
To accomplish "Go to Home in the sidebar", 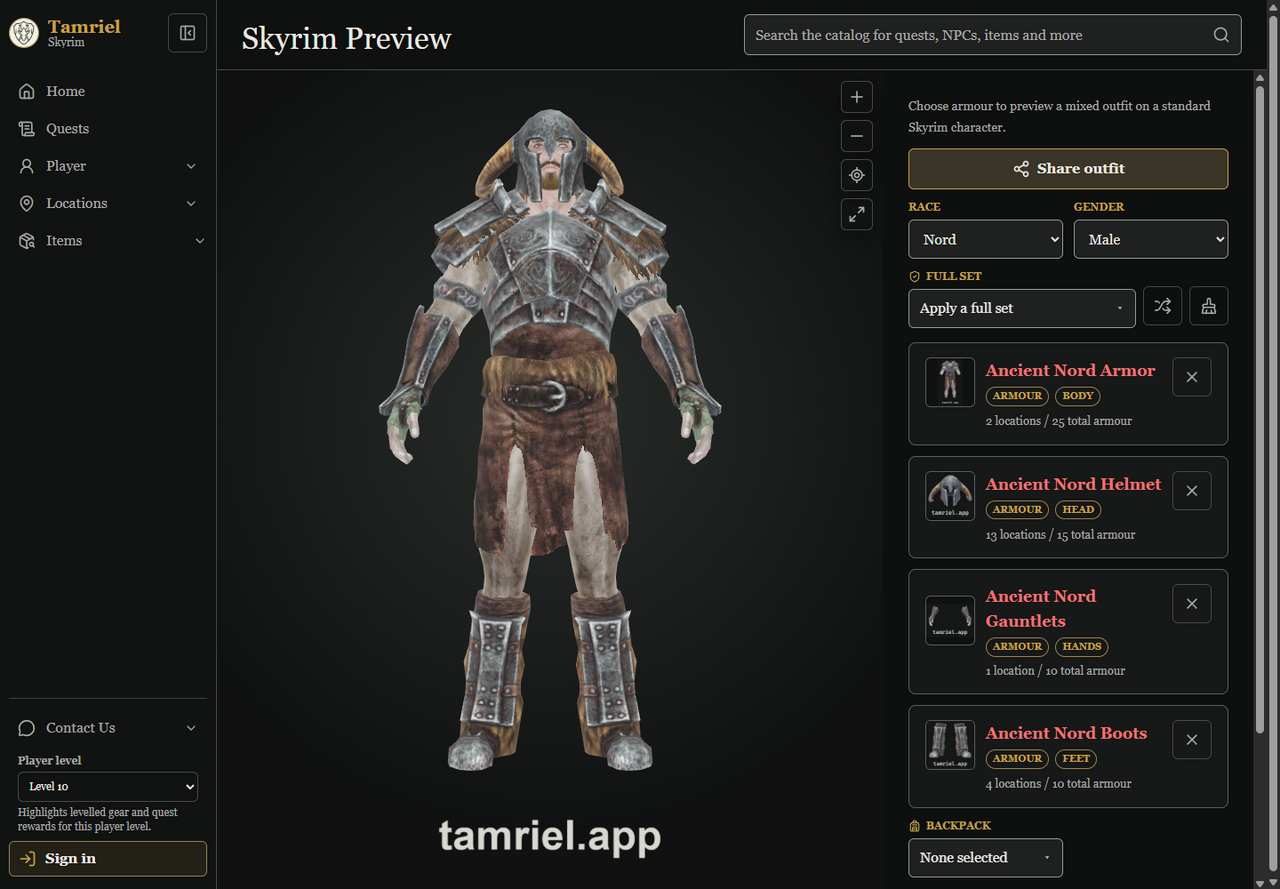I will [x=108, y=91].
